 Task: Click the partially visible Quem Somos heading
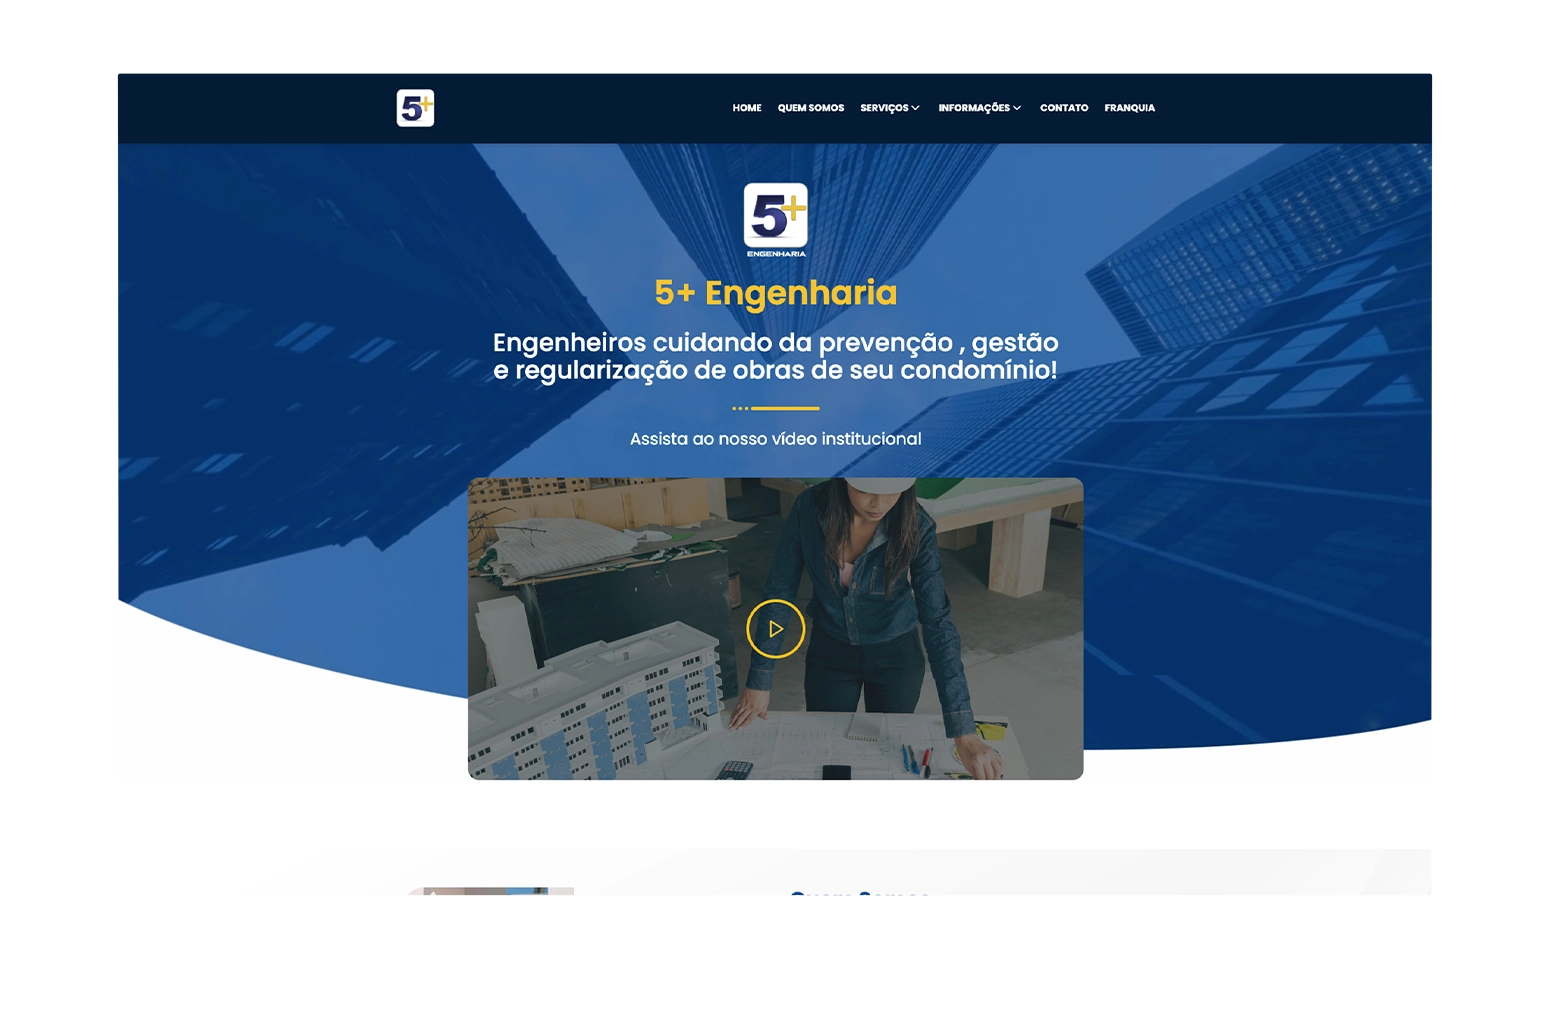(x=859, y=892)
